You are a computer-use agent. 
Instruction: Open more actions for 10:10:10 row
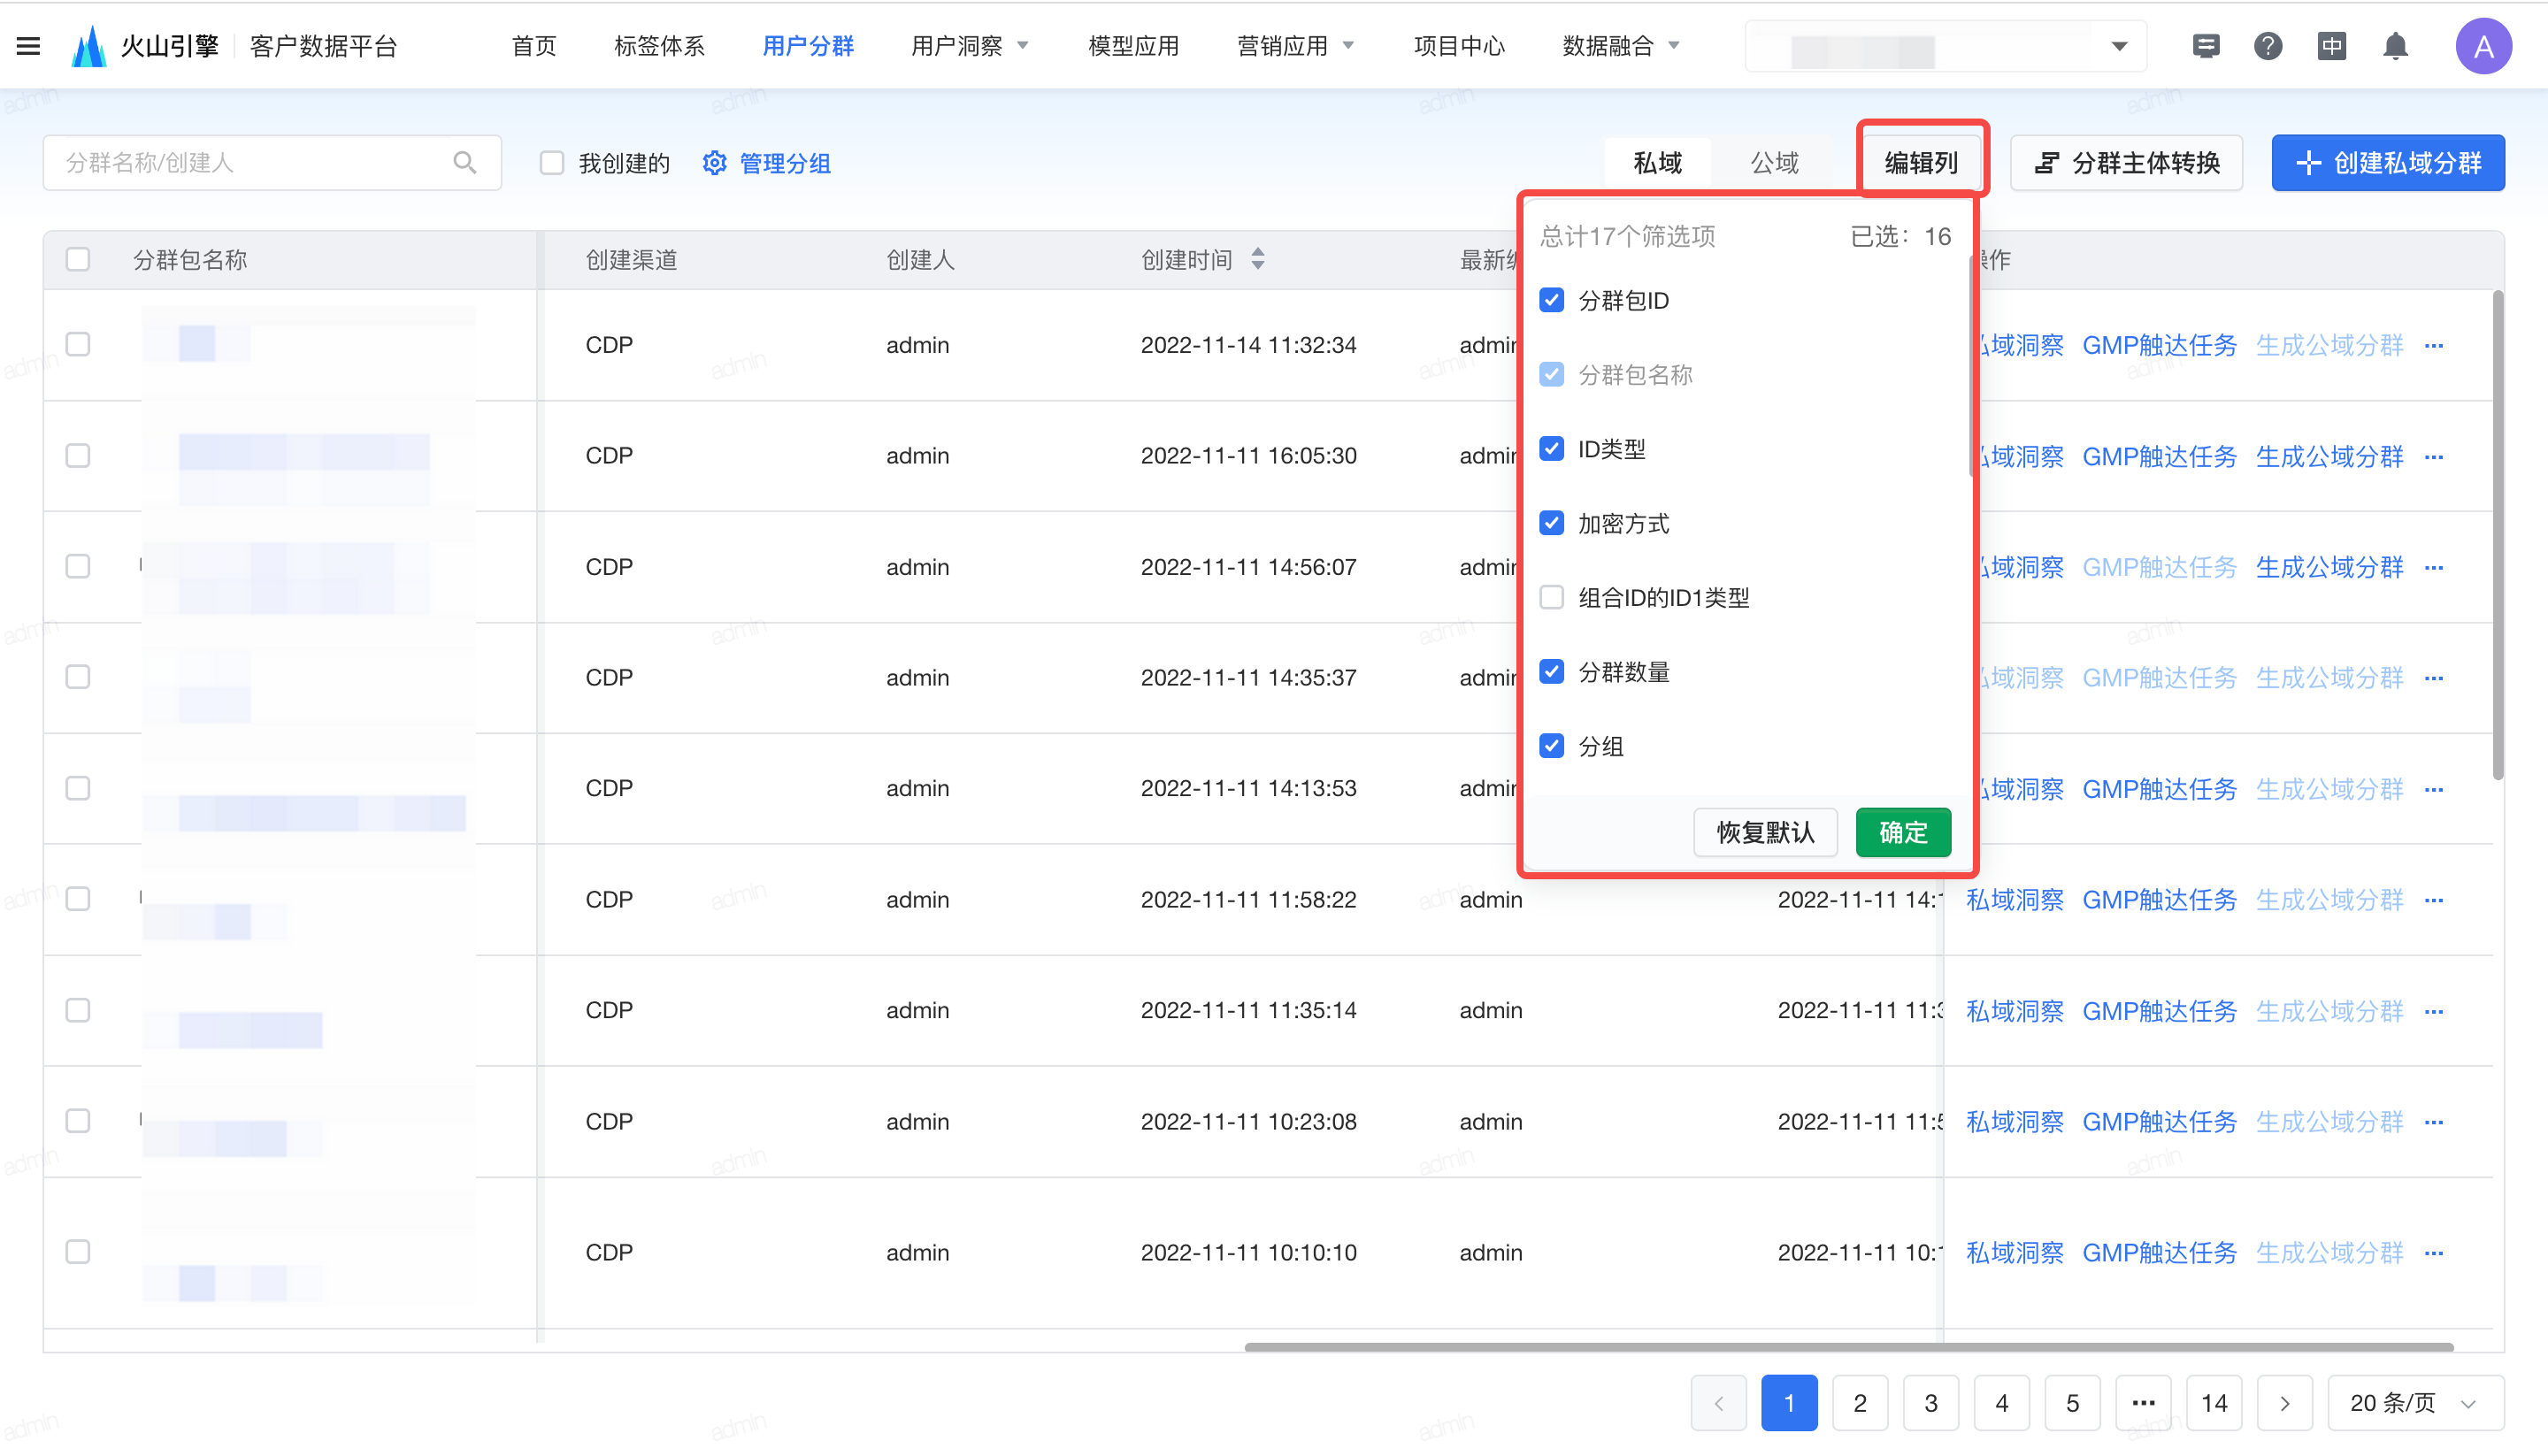2434,1254
